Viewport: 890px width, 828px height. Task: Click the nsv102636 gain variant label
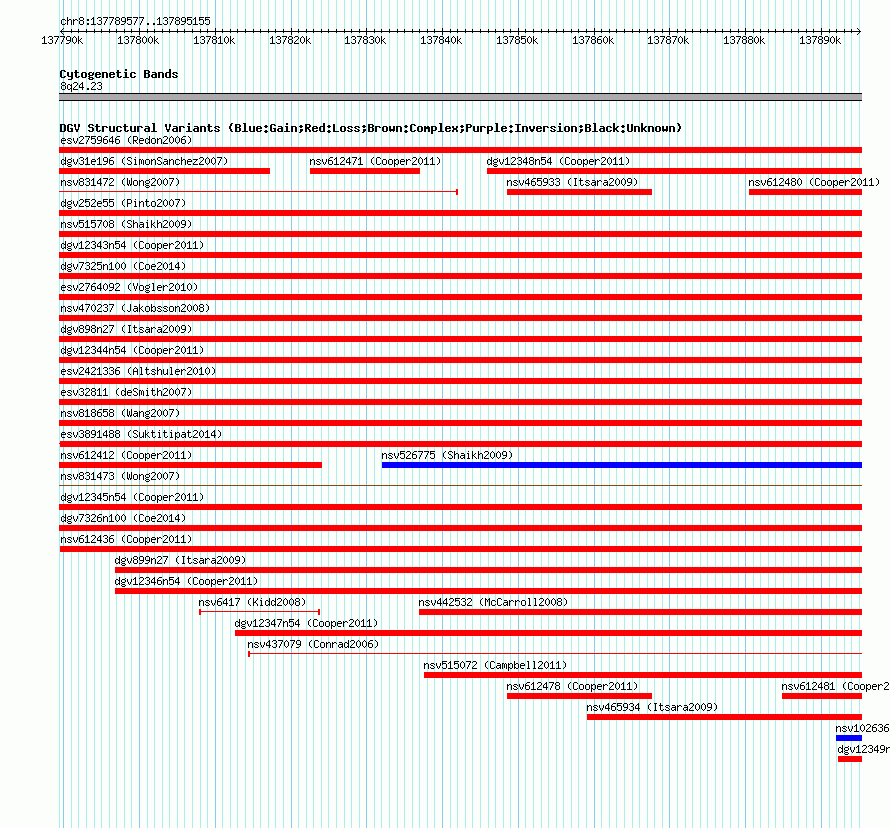point(862,728)
